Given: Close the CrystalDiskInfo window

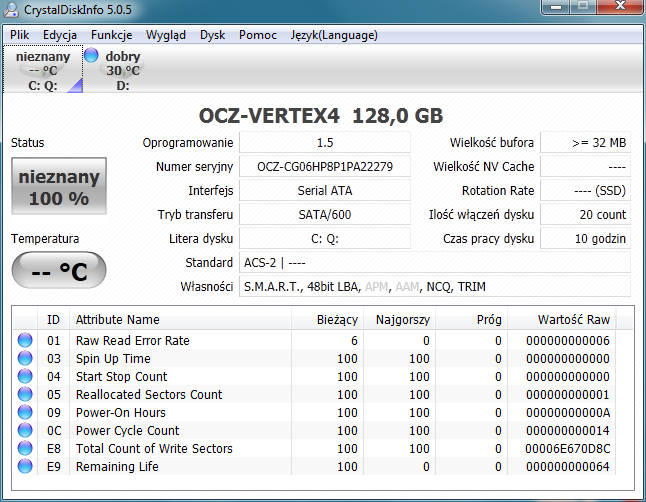Looking at the screenshot, I should tap(620, 7).
